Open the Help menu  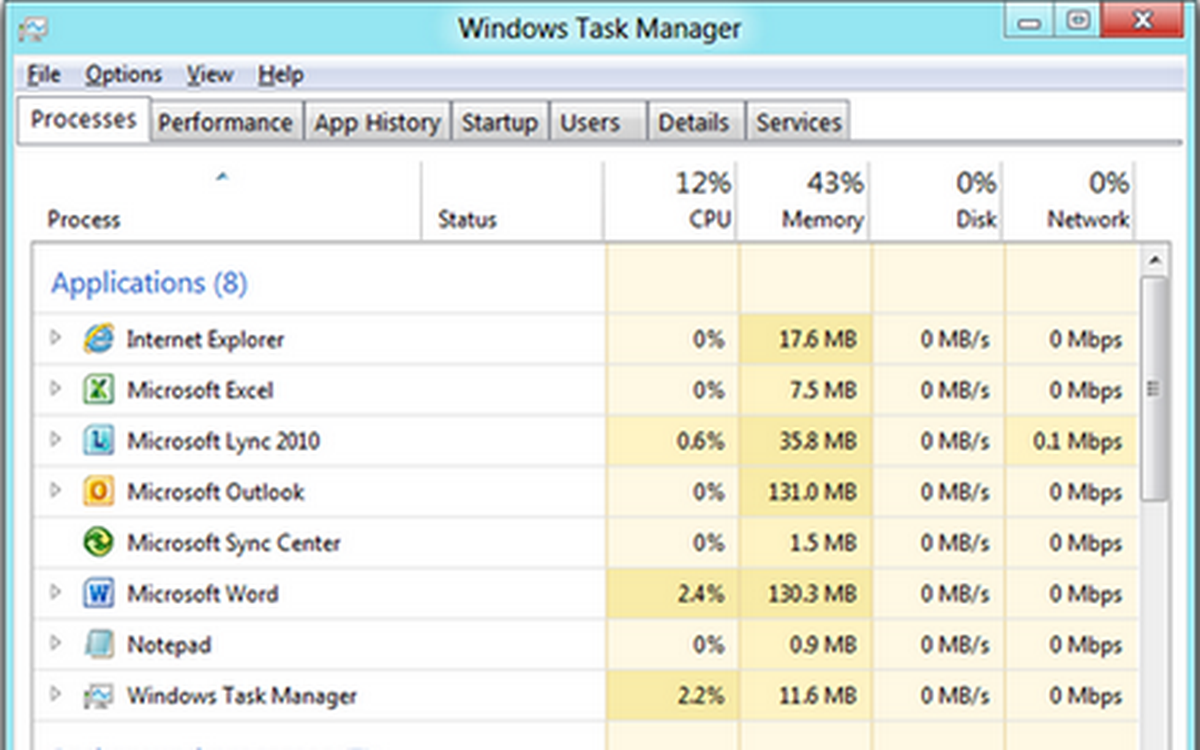[280, 75]
